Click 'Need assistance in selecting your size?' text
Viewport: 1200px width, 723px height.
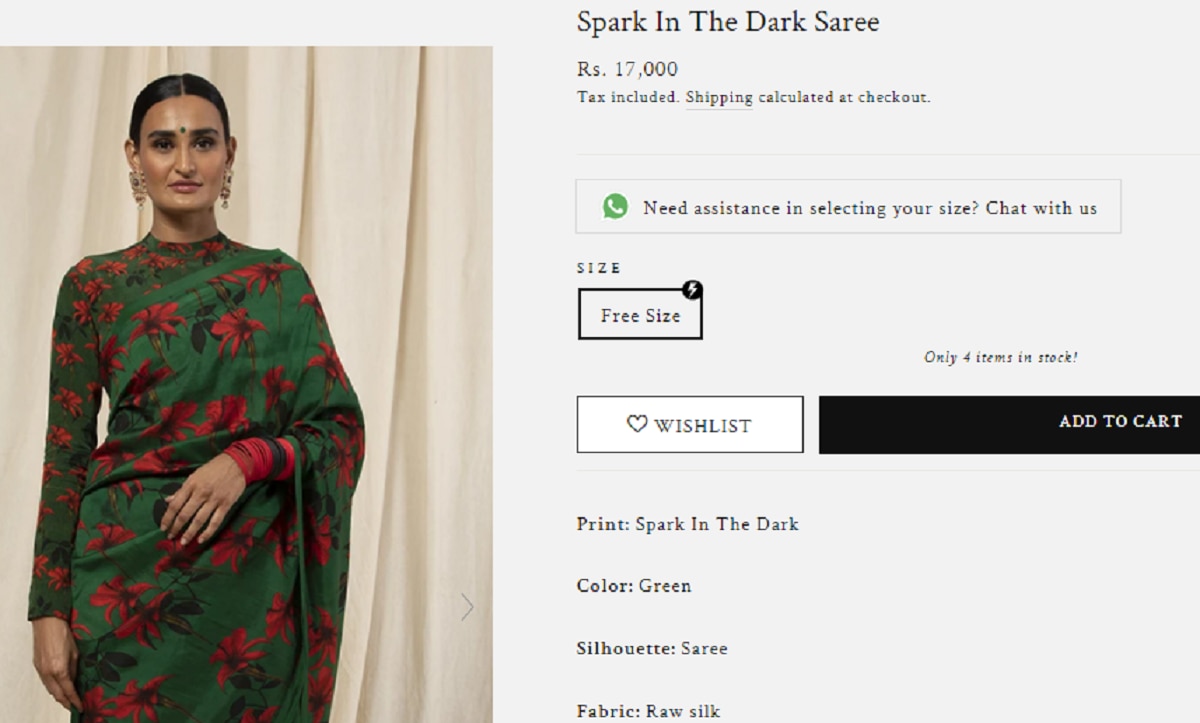click(811, 208)
